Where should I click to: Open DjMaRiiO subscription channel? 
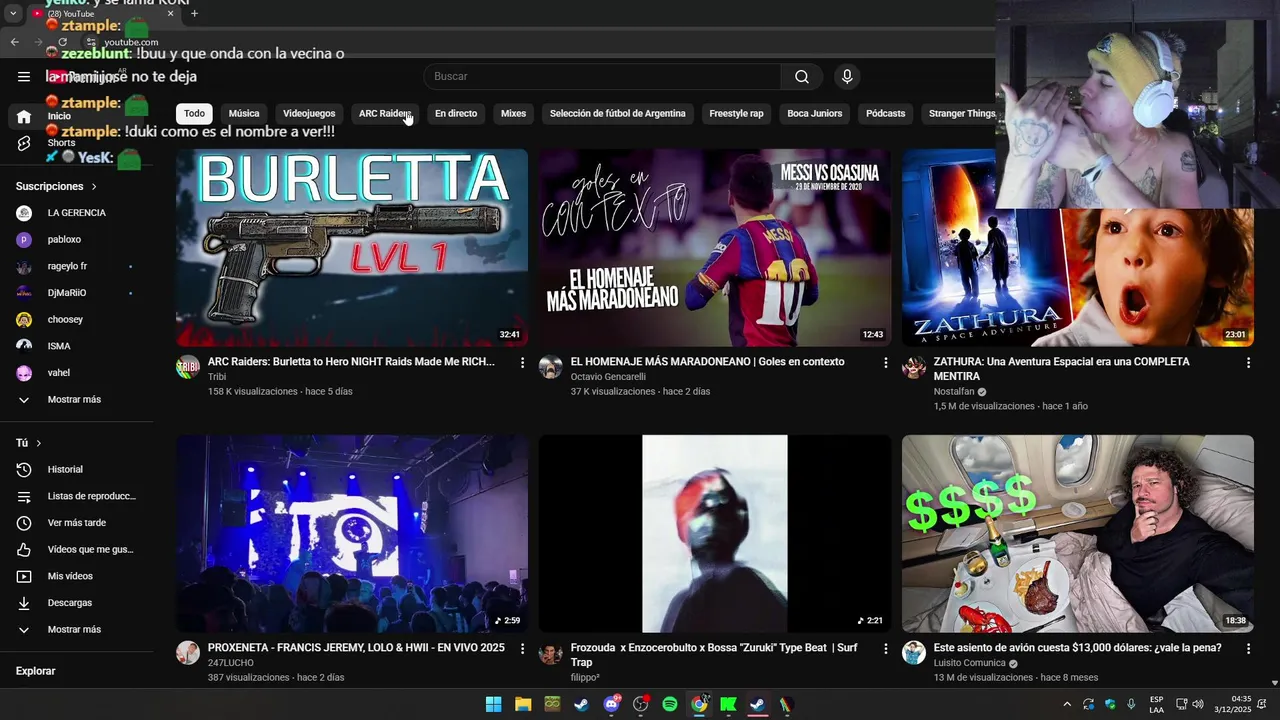(x=78, y=293)
